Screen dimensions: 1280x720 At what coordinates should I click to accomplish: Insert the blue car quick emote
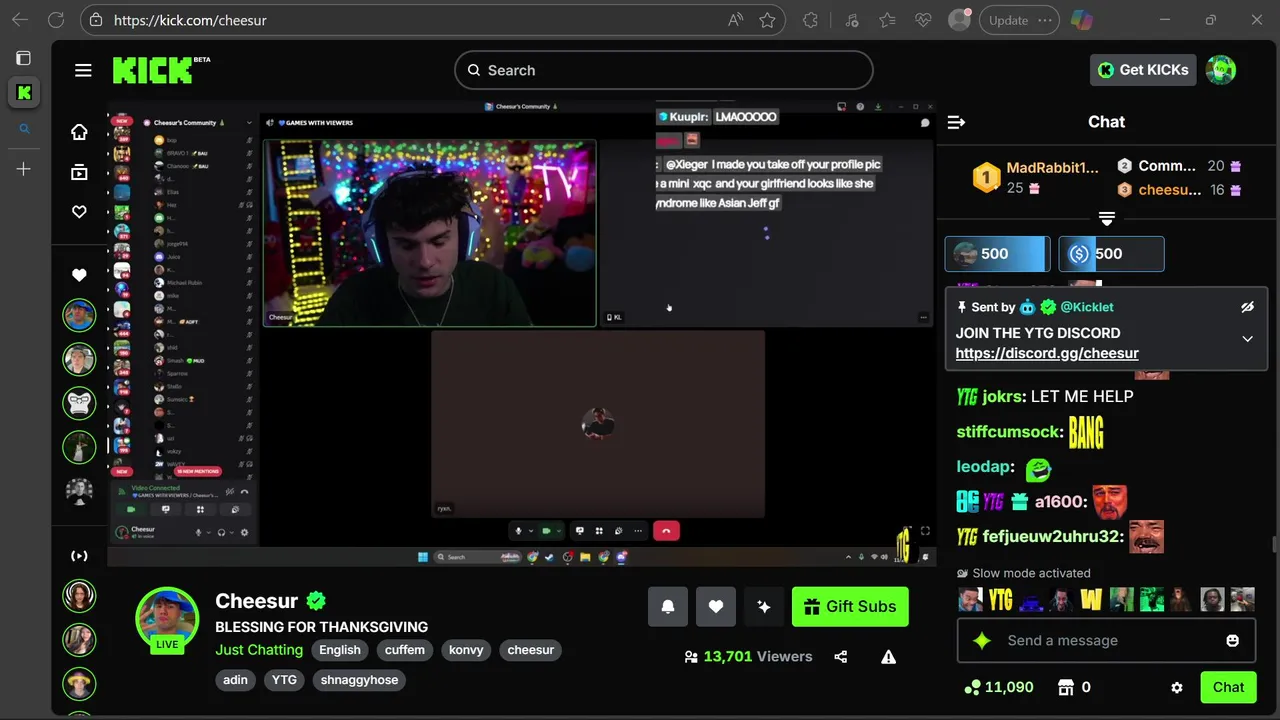pyautogui.click(x=1031, y=600)
